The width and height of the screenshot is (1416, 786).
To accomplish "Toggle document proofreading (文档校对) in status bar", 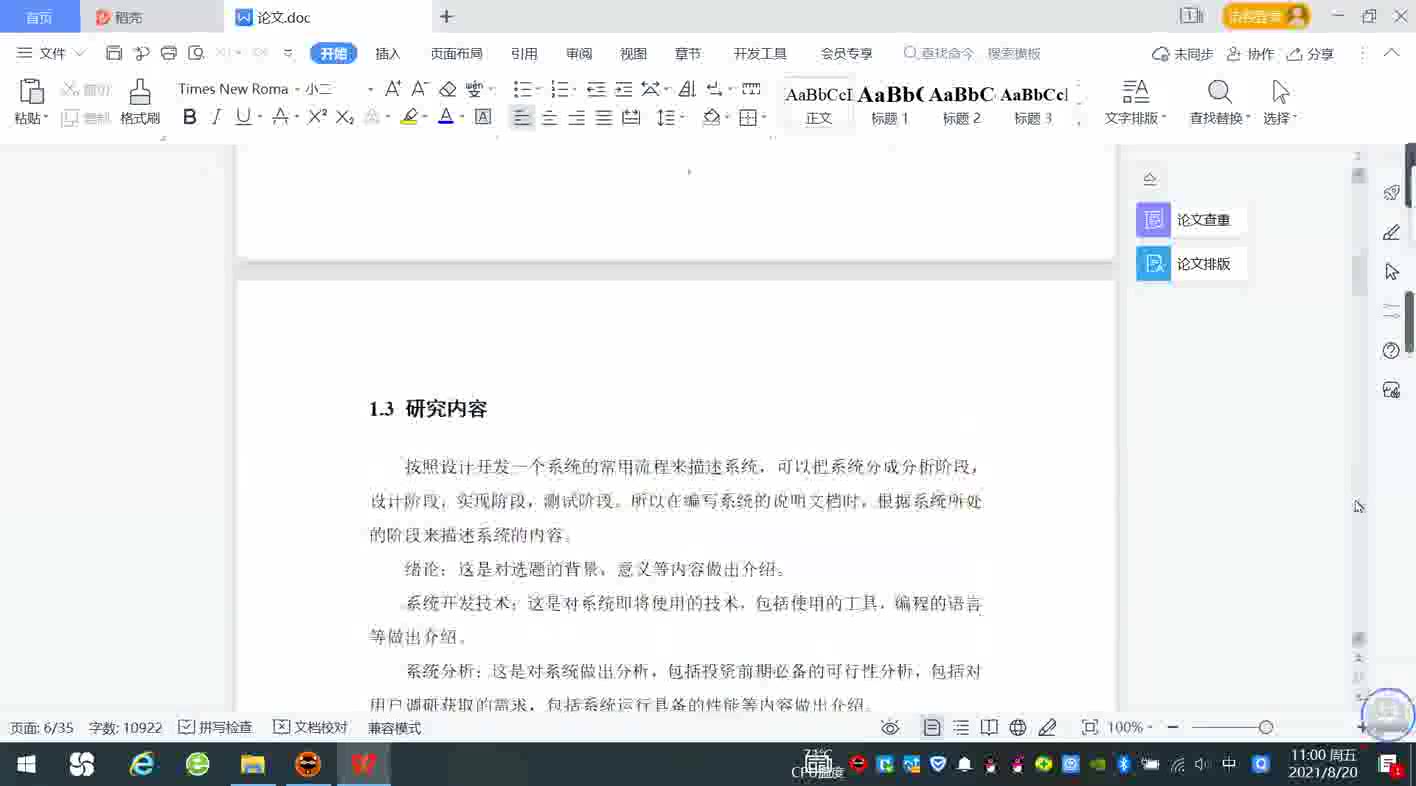I will (x=310, y=727).
